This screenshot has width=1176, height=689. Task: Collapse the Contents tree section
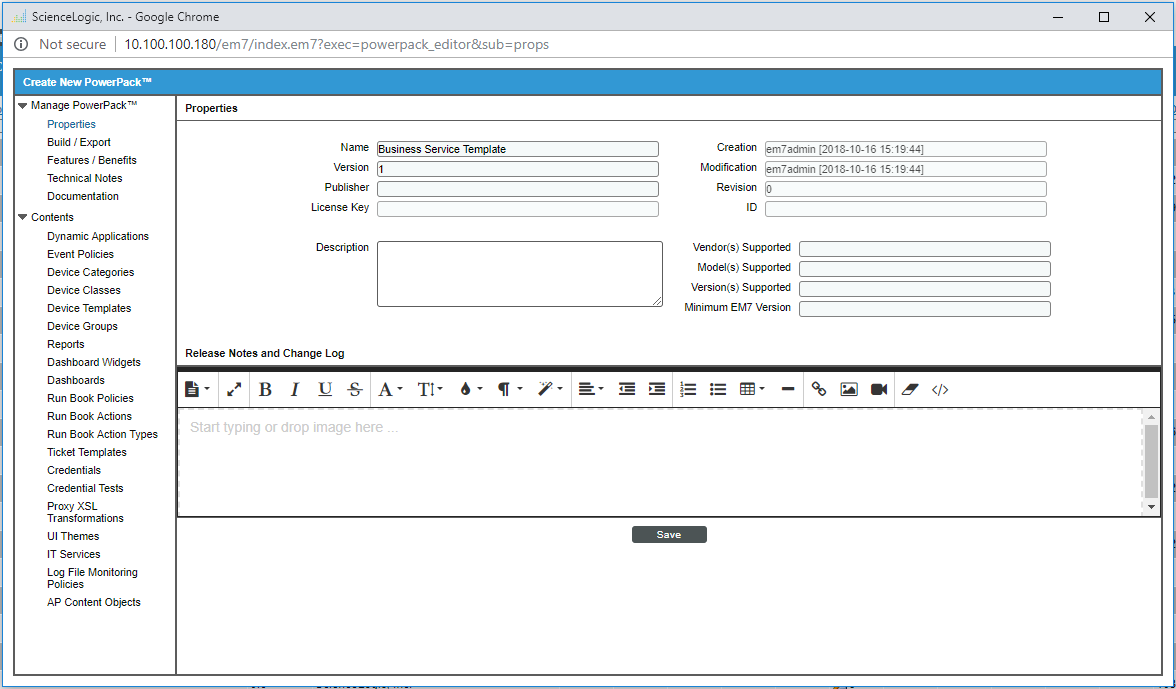(x=23, y=218)
